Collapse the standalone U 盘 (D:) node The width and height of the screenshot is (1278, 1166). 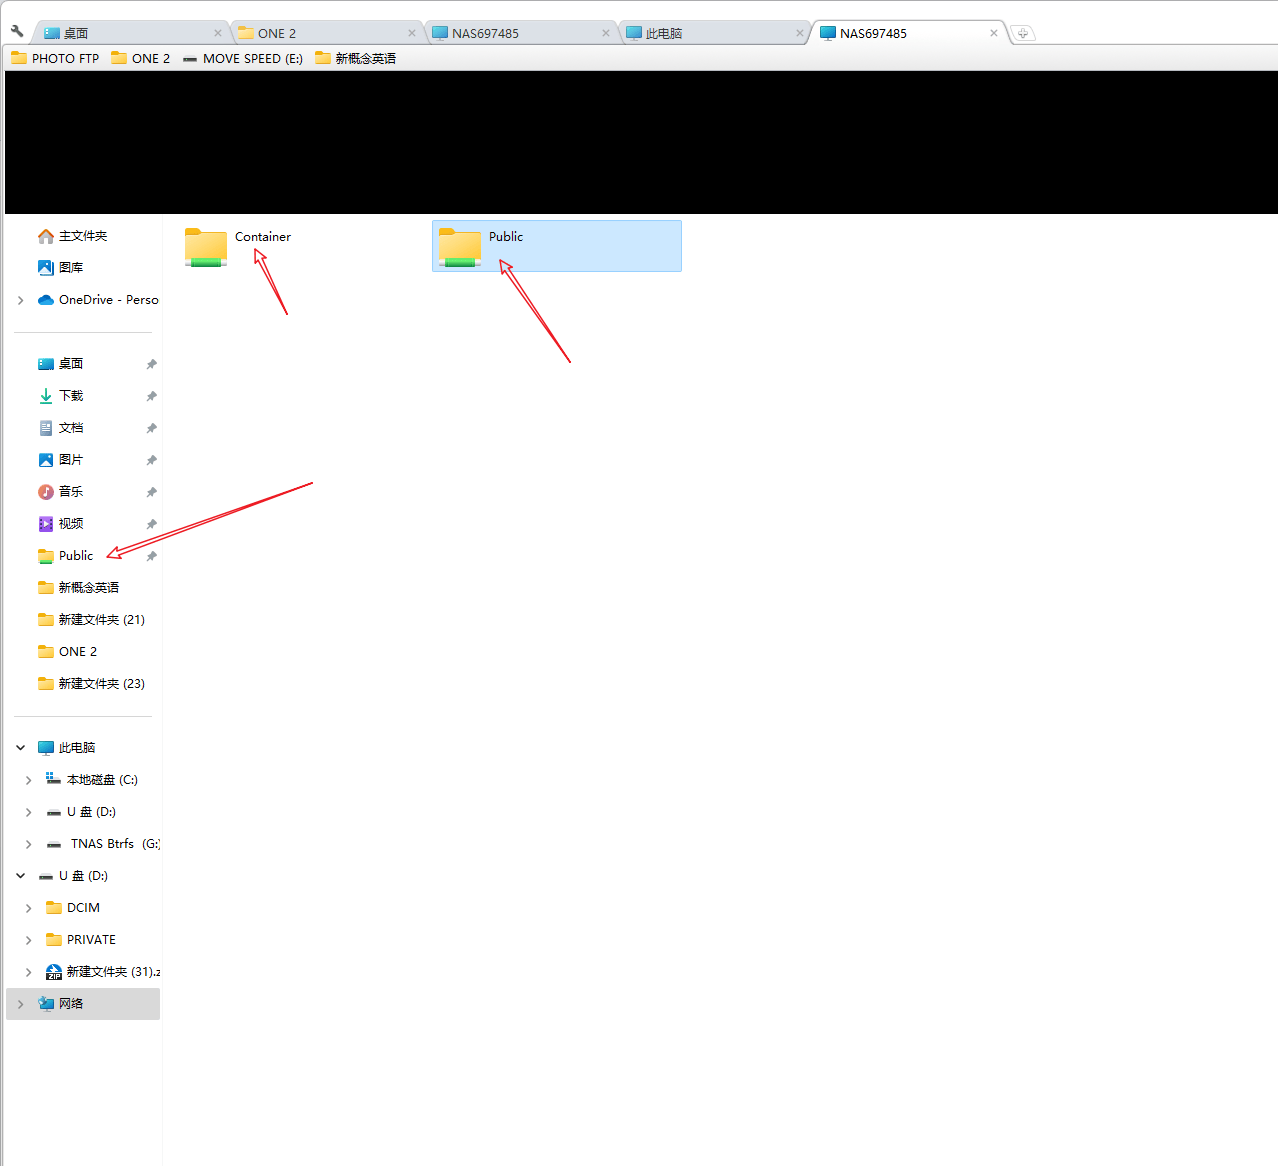click(x=20, y=876)
